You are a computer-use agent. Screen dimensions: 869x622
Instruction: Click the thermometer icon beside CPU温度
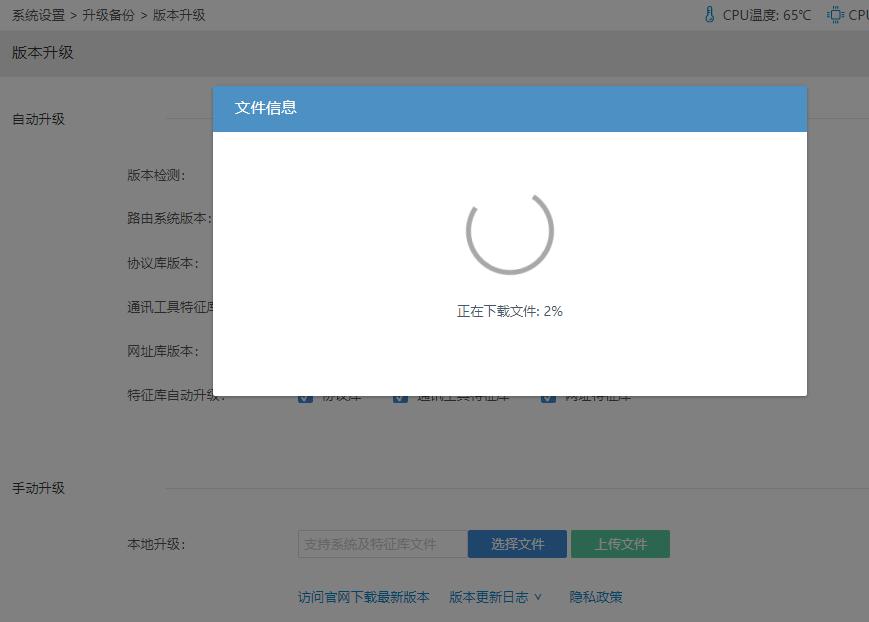pos(709,14)
